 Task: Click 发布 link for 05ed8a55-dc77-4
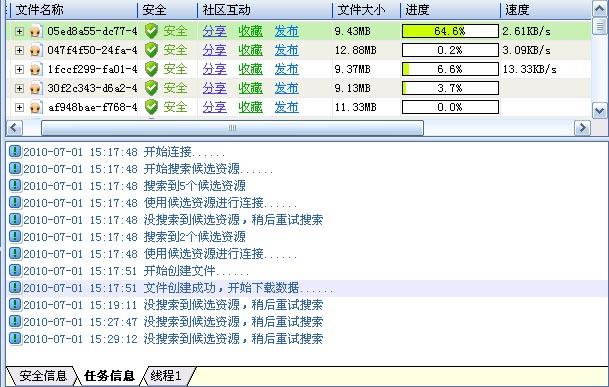point(286,31)
